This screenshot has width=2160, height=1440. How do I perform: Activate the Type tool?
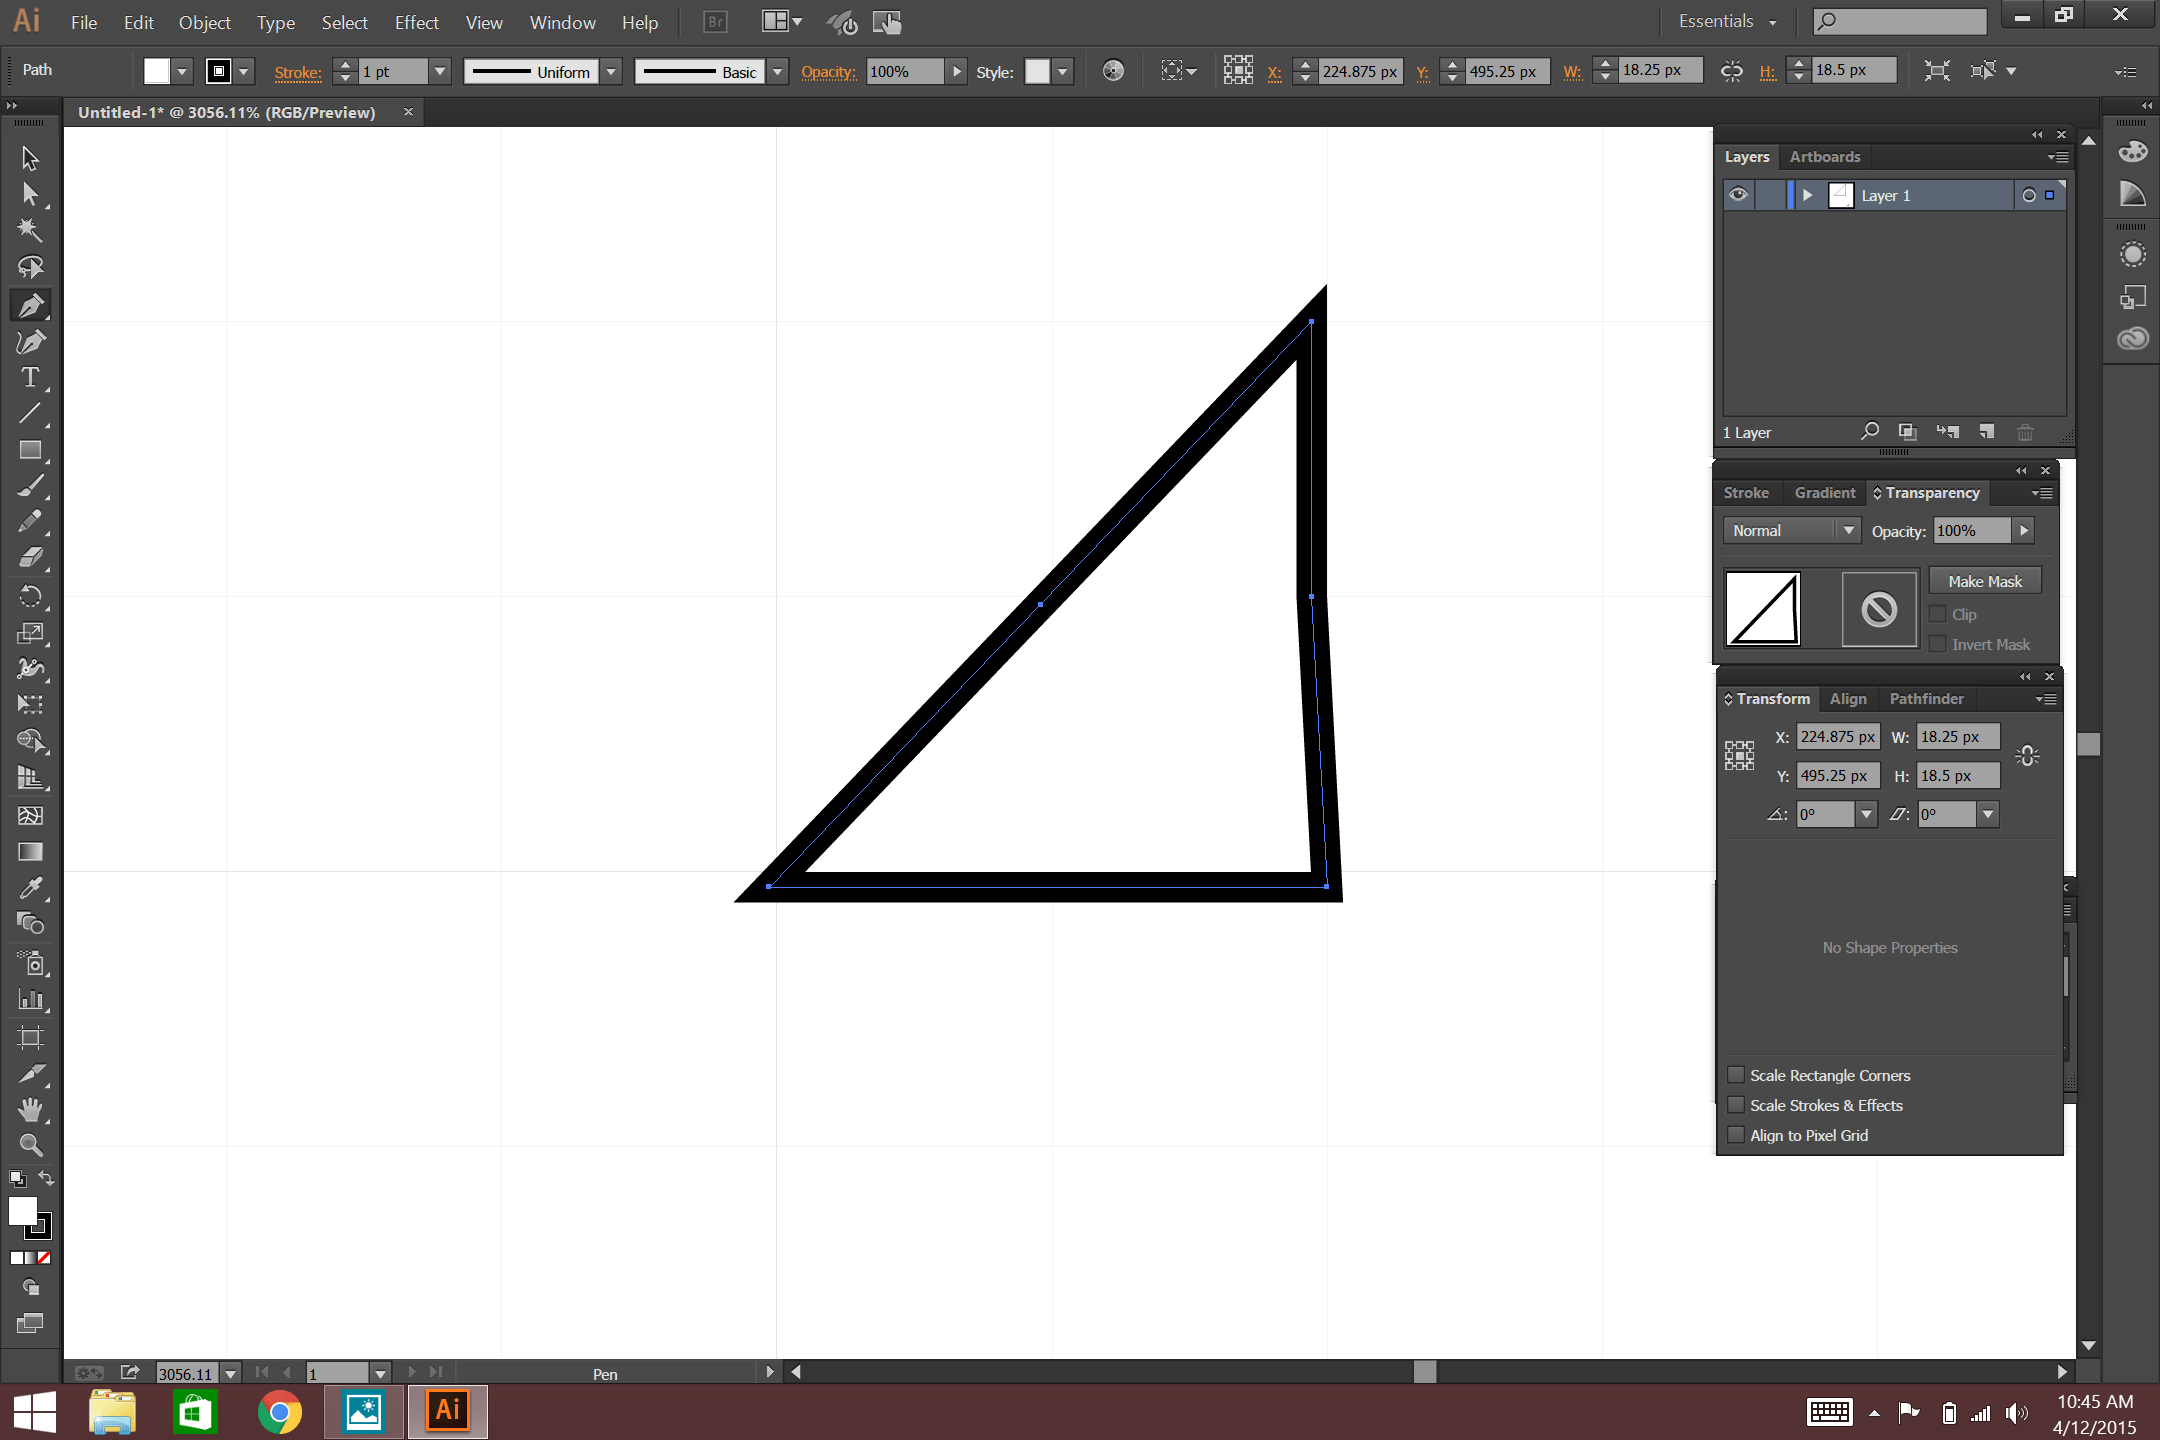(30, 377)
